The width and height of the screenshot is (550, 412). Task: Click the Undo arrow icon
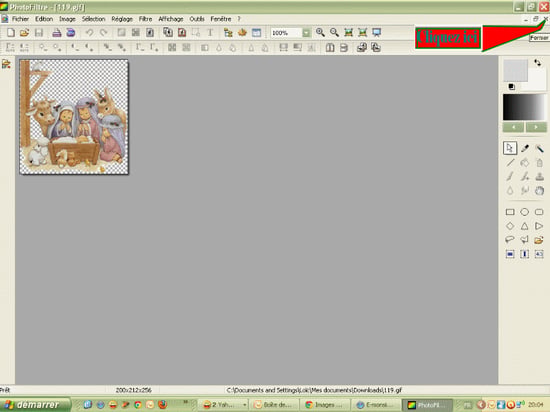[x=89, y=33]
